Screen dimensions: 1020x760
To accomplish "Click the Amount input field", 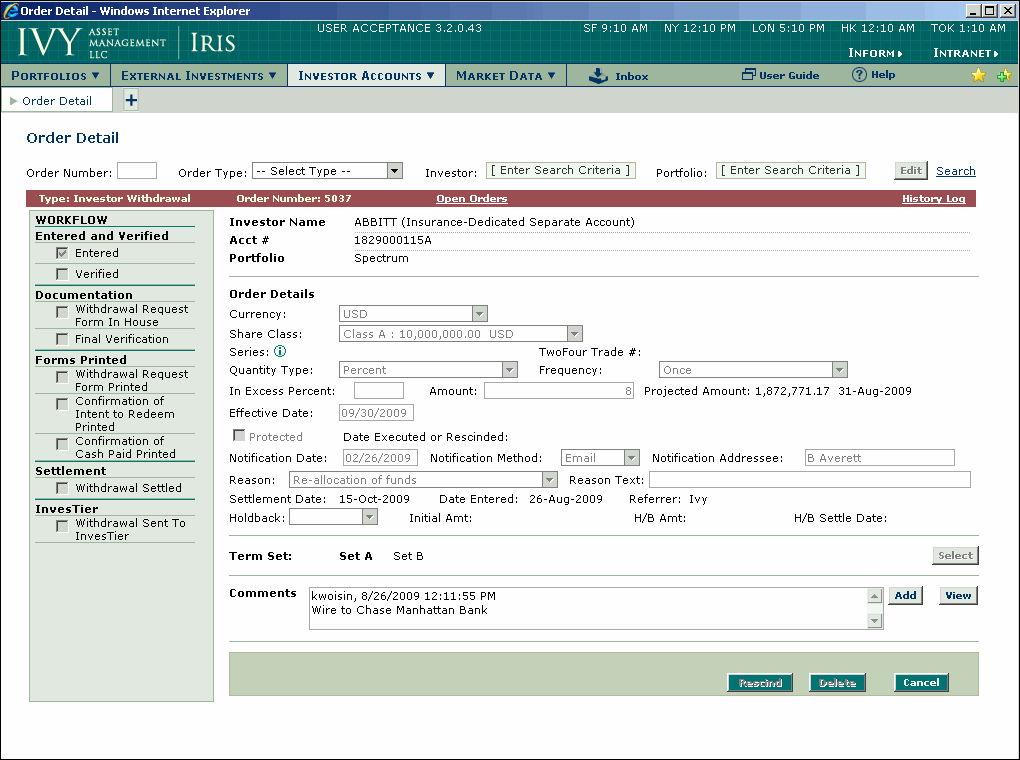I will click(559, 390).
